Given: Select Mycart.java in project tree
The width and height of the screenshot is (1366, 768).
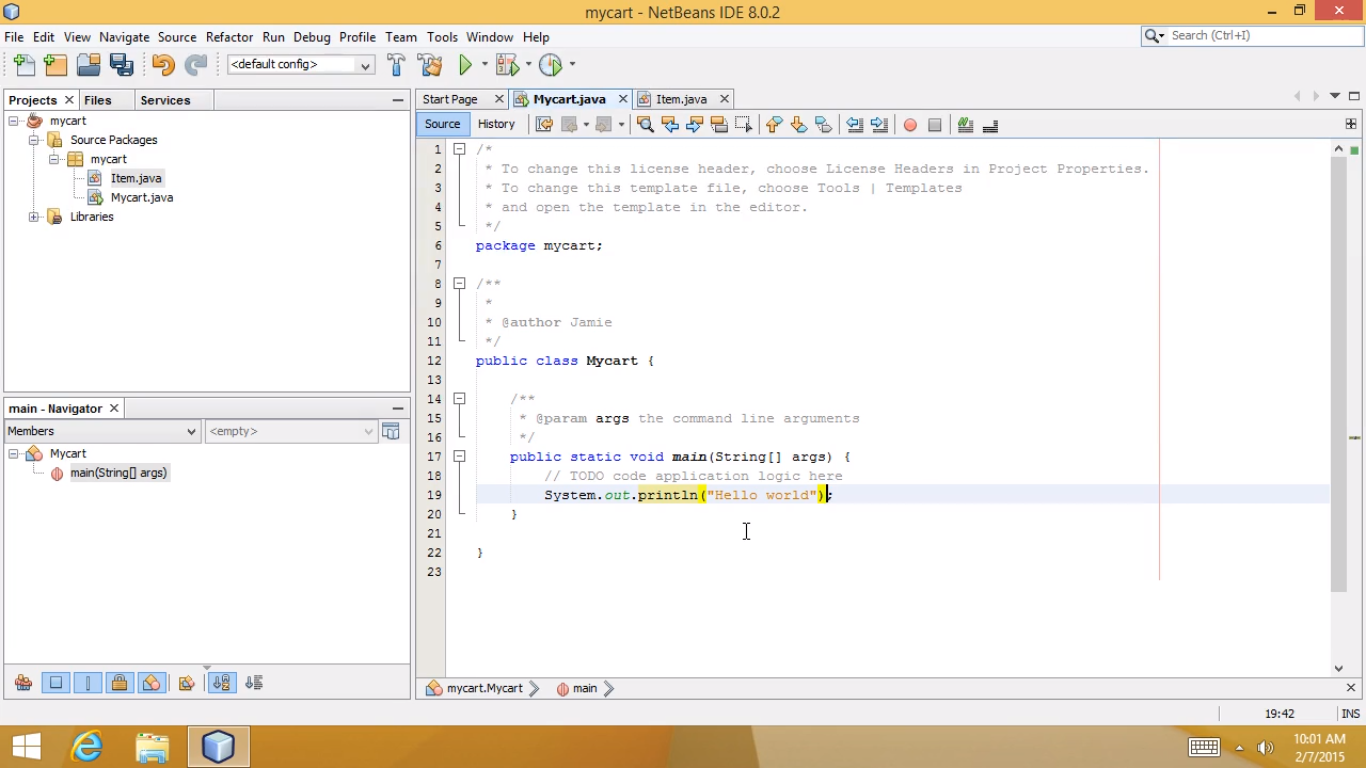Looking at the screenshot, I should (x=142, y=198).
